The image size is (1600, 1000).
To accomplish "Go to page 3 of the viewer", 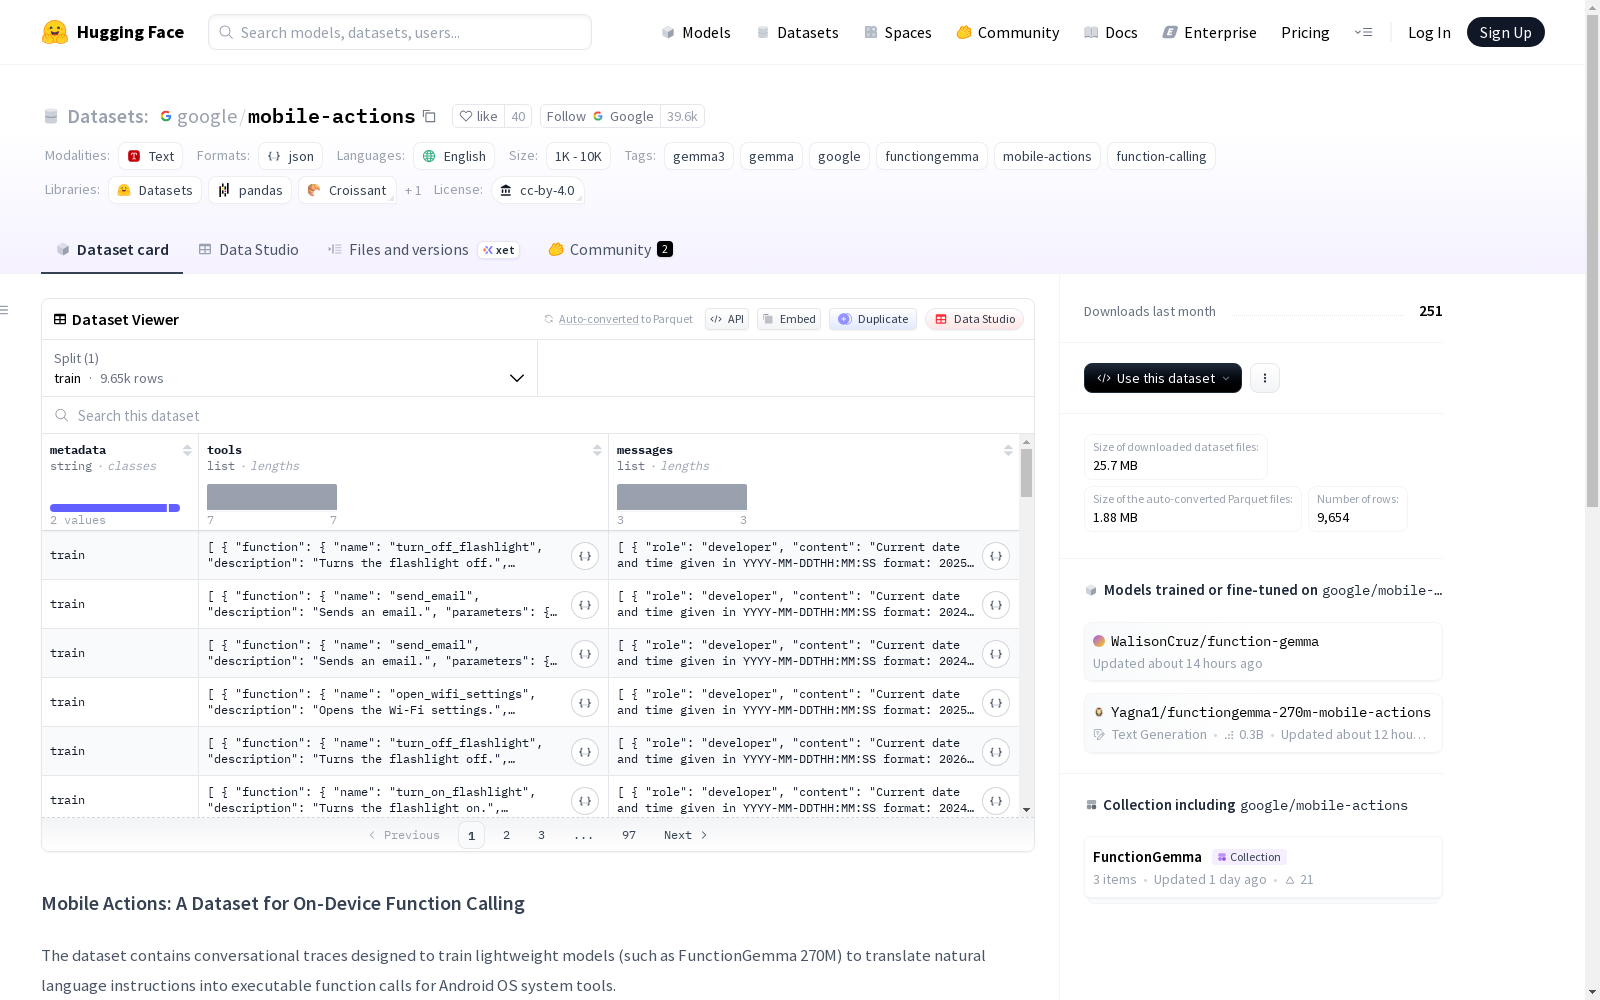I will 541,835.
